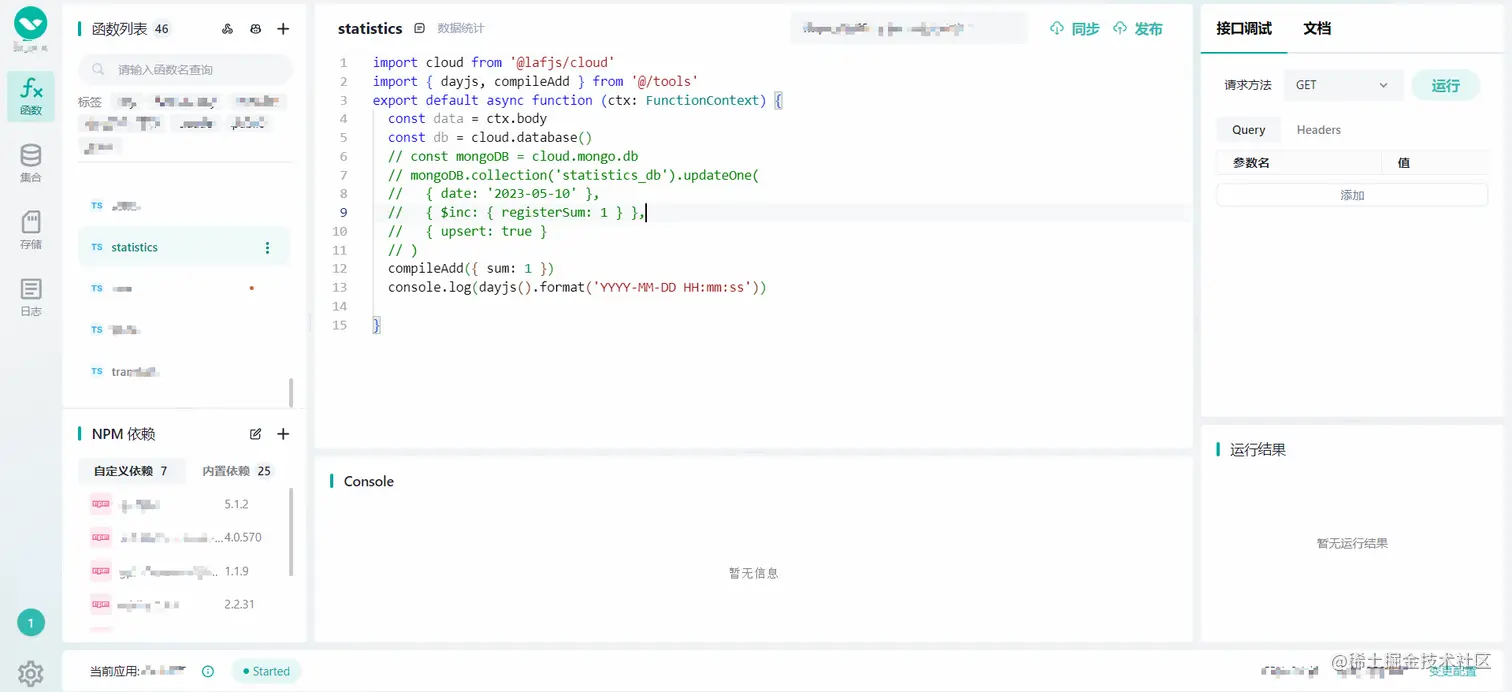Click 添加 to add a query parameter
Screen dimensions: 1512x692
[x=1352, y=195]
